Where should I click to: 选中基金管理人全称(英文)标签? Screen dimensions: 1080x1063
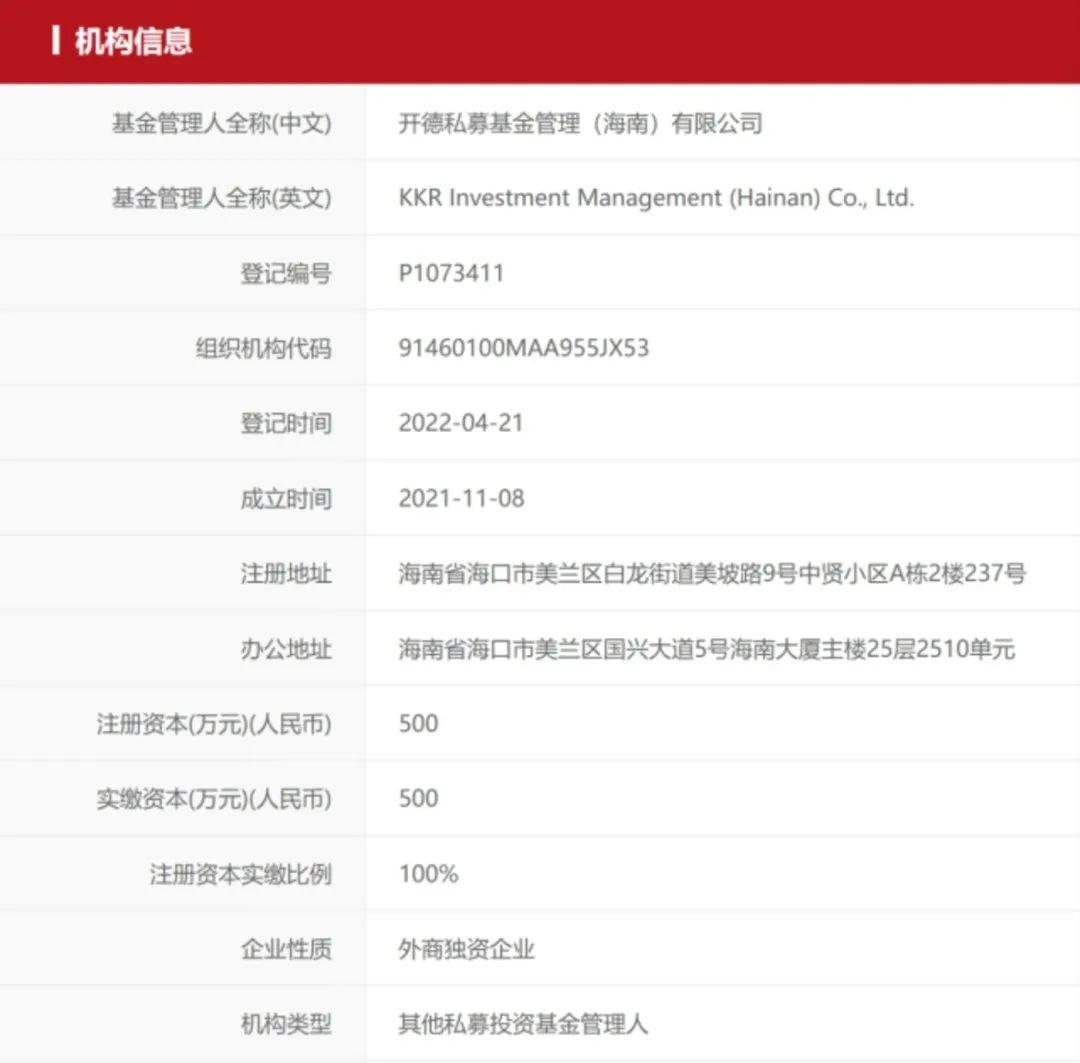(220, 198)
